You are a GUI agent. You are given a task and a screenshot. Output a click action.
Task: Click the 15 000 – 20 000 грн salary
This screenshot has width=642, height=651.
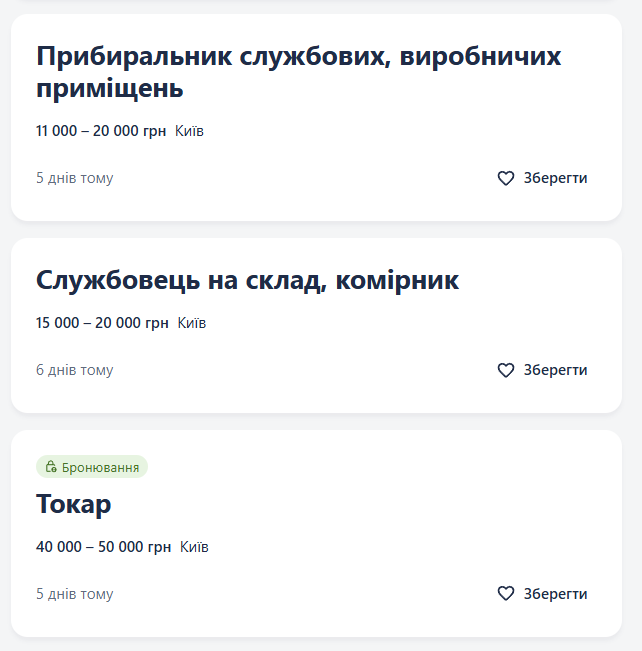[102, 323]
